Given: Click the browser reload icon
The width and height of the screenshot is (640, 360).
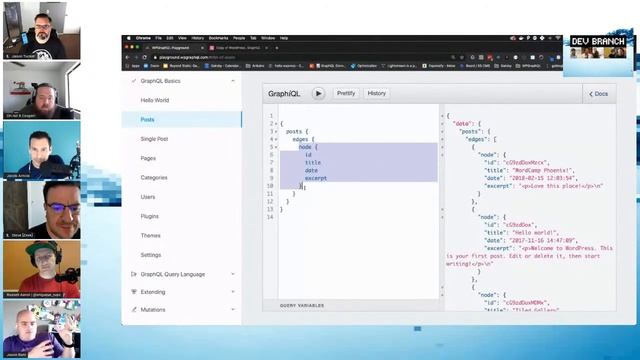Looking at the screenshot, I should 144,58.
